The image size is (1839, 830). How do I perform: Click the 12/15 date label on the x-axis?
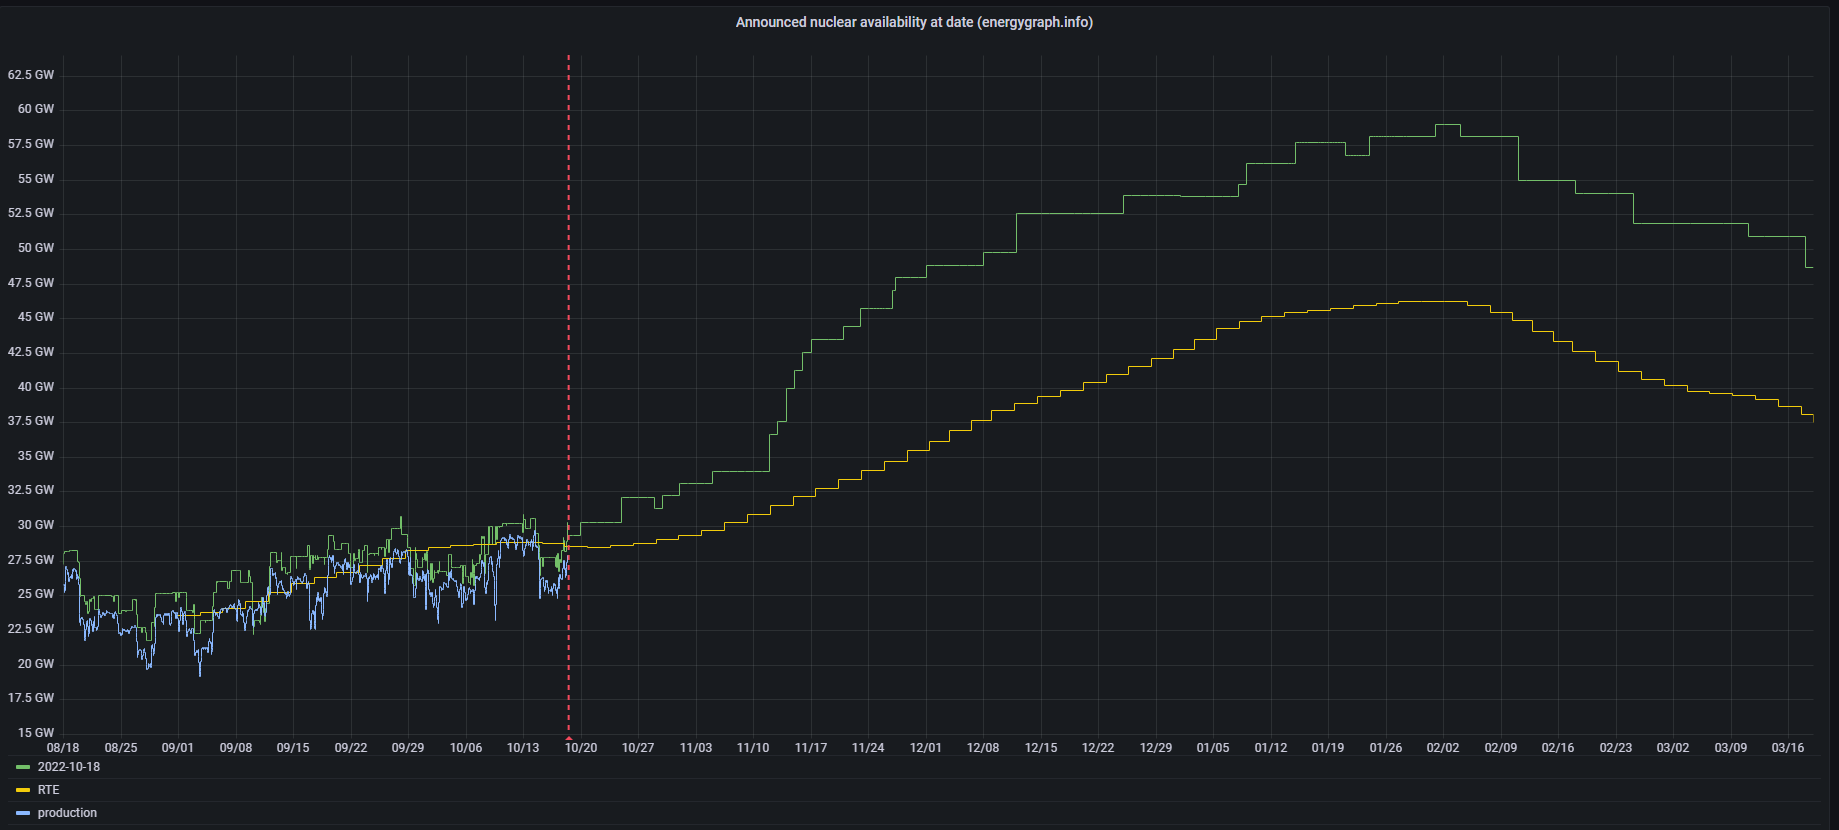point(1041,748)
